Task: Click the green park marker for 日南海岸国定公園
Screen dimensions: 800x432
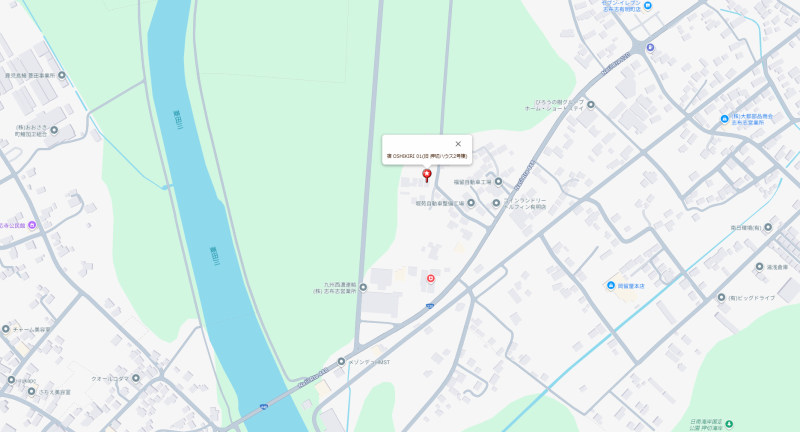Action: 729,424
